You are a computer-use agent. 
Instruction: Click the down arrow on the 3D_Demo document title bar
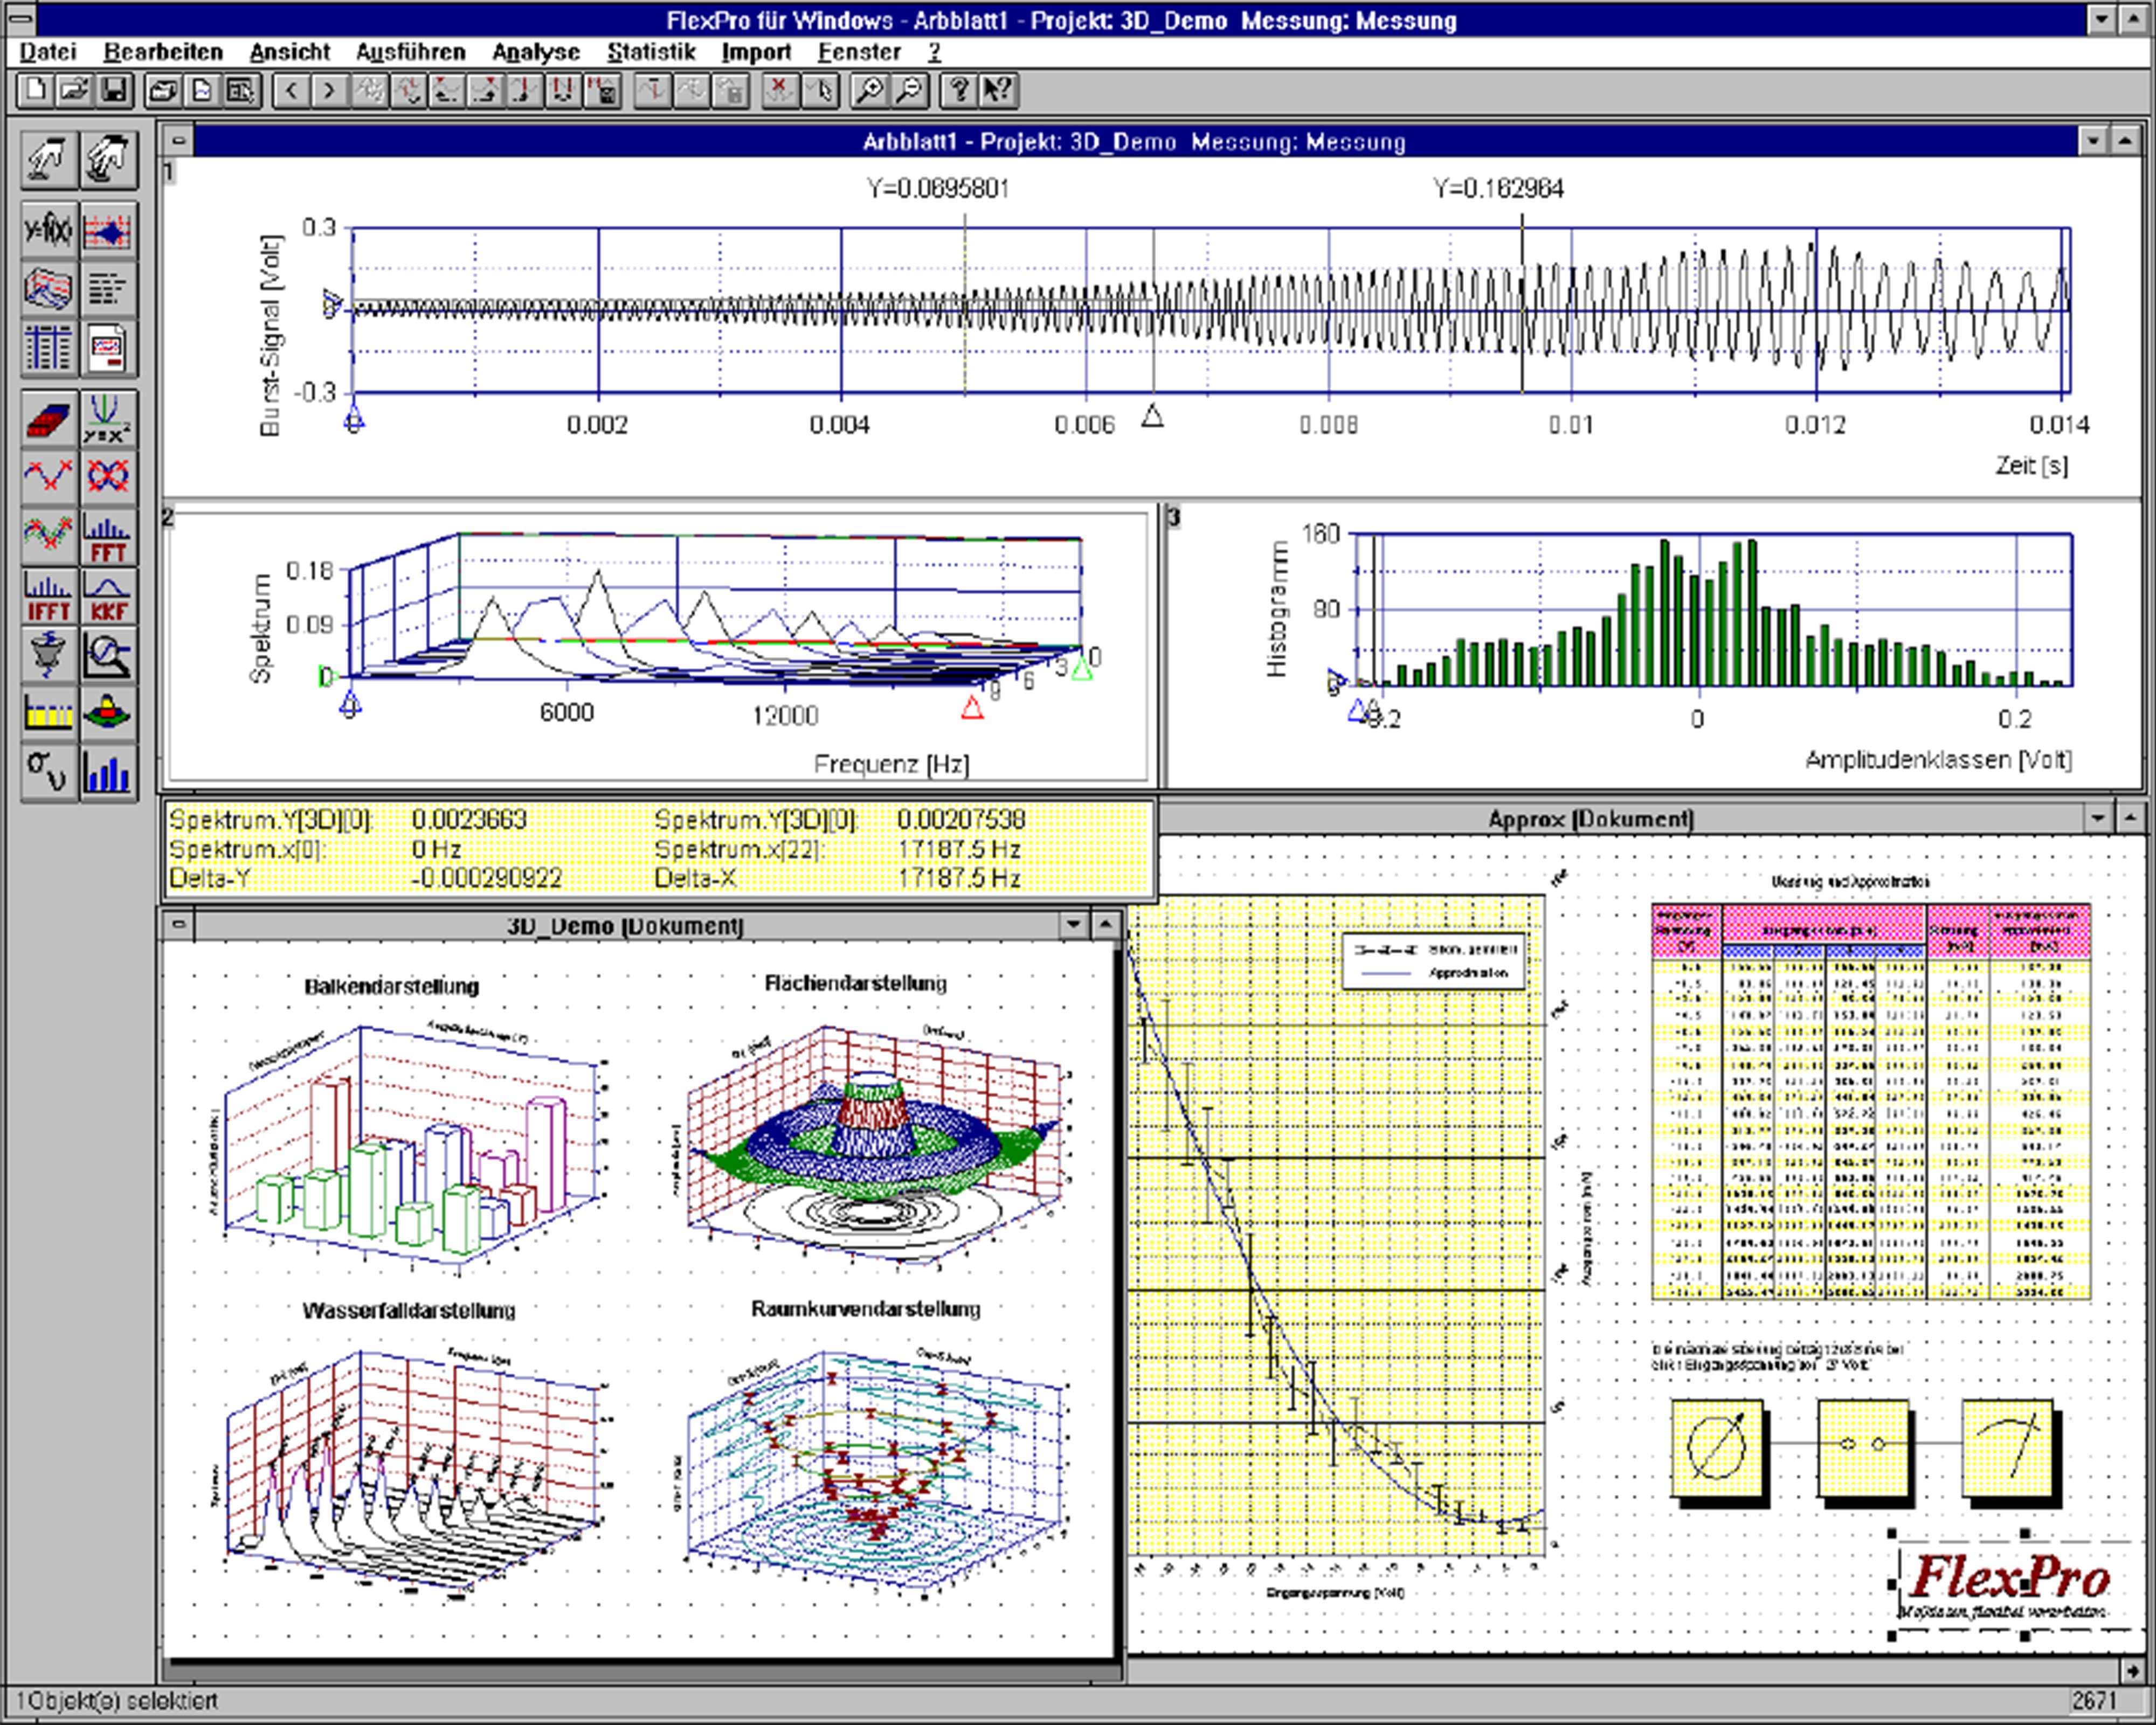click(1074, 925)
